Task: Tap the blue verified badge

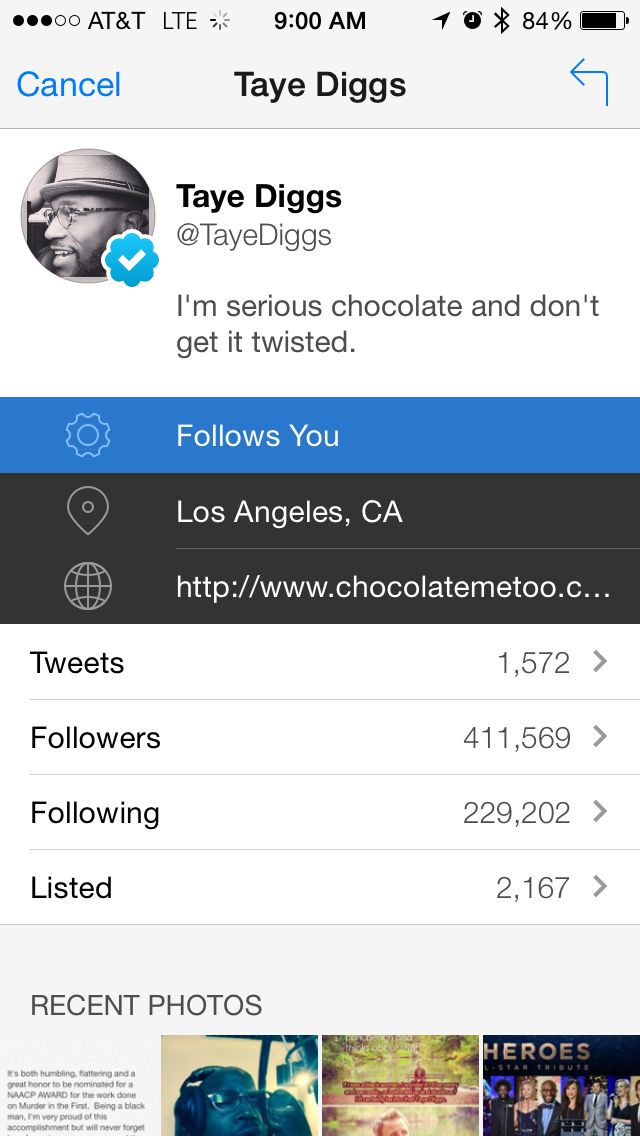Action: (132, 259)
